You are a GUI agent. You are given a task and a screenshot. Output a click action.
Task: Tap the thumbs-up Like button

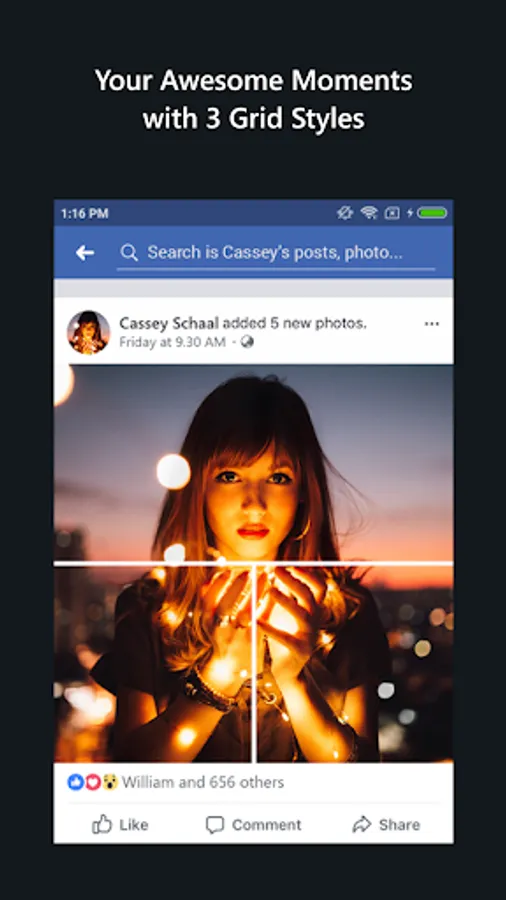[120, 825]
